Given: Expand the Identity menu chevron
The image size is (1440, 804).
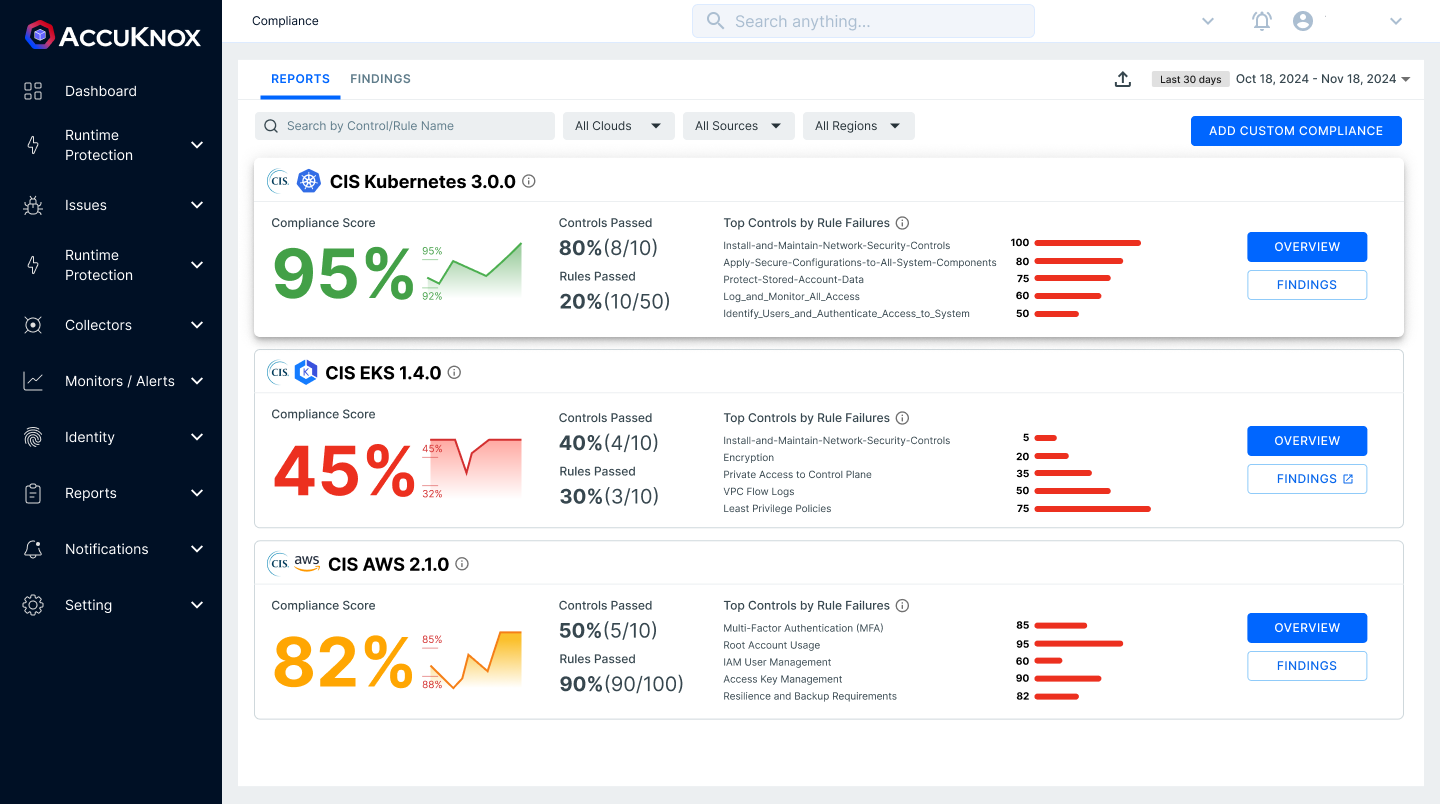Looking at the screenshot, I should pyautogui.click(x=197, y=437).
